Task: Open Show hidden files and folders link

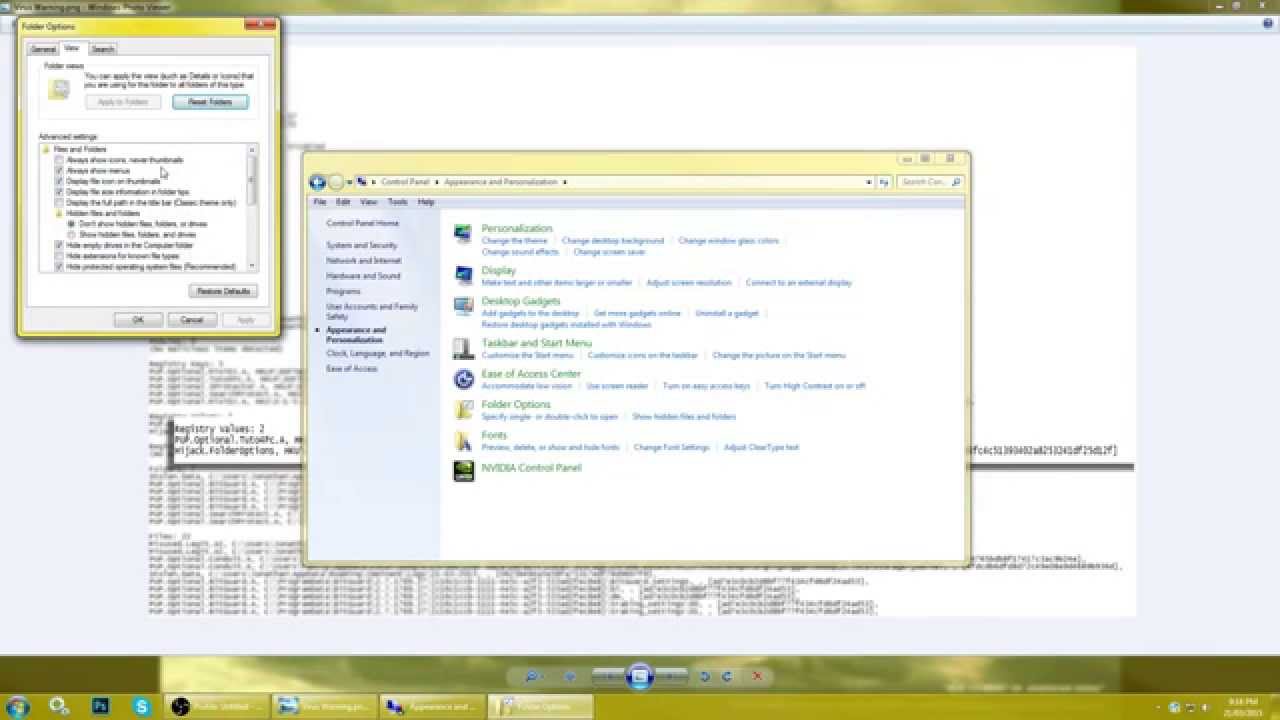Action: 684,416
